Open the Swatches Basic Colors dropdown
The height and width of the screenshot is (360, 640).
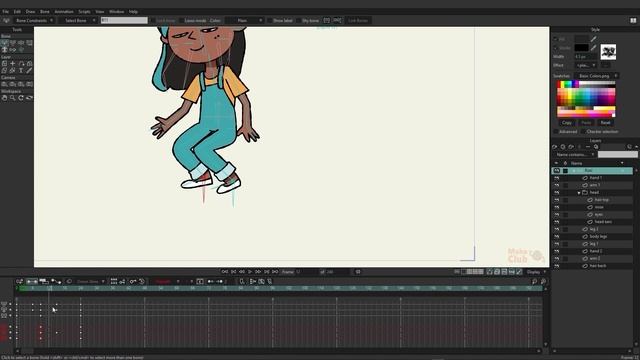tap(597, 76)
